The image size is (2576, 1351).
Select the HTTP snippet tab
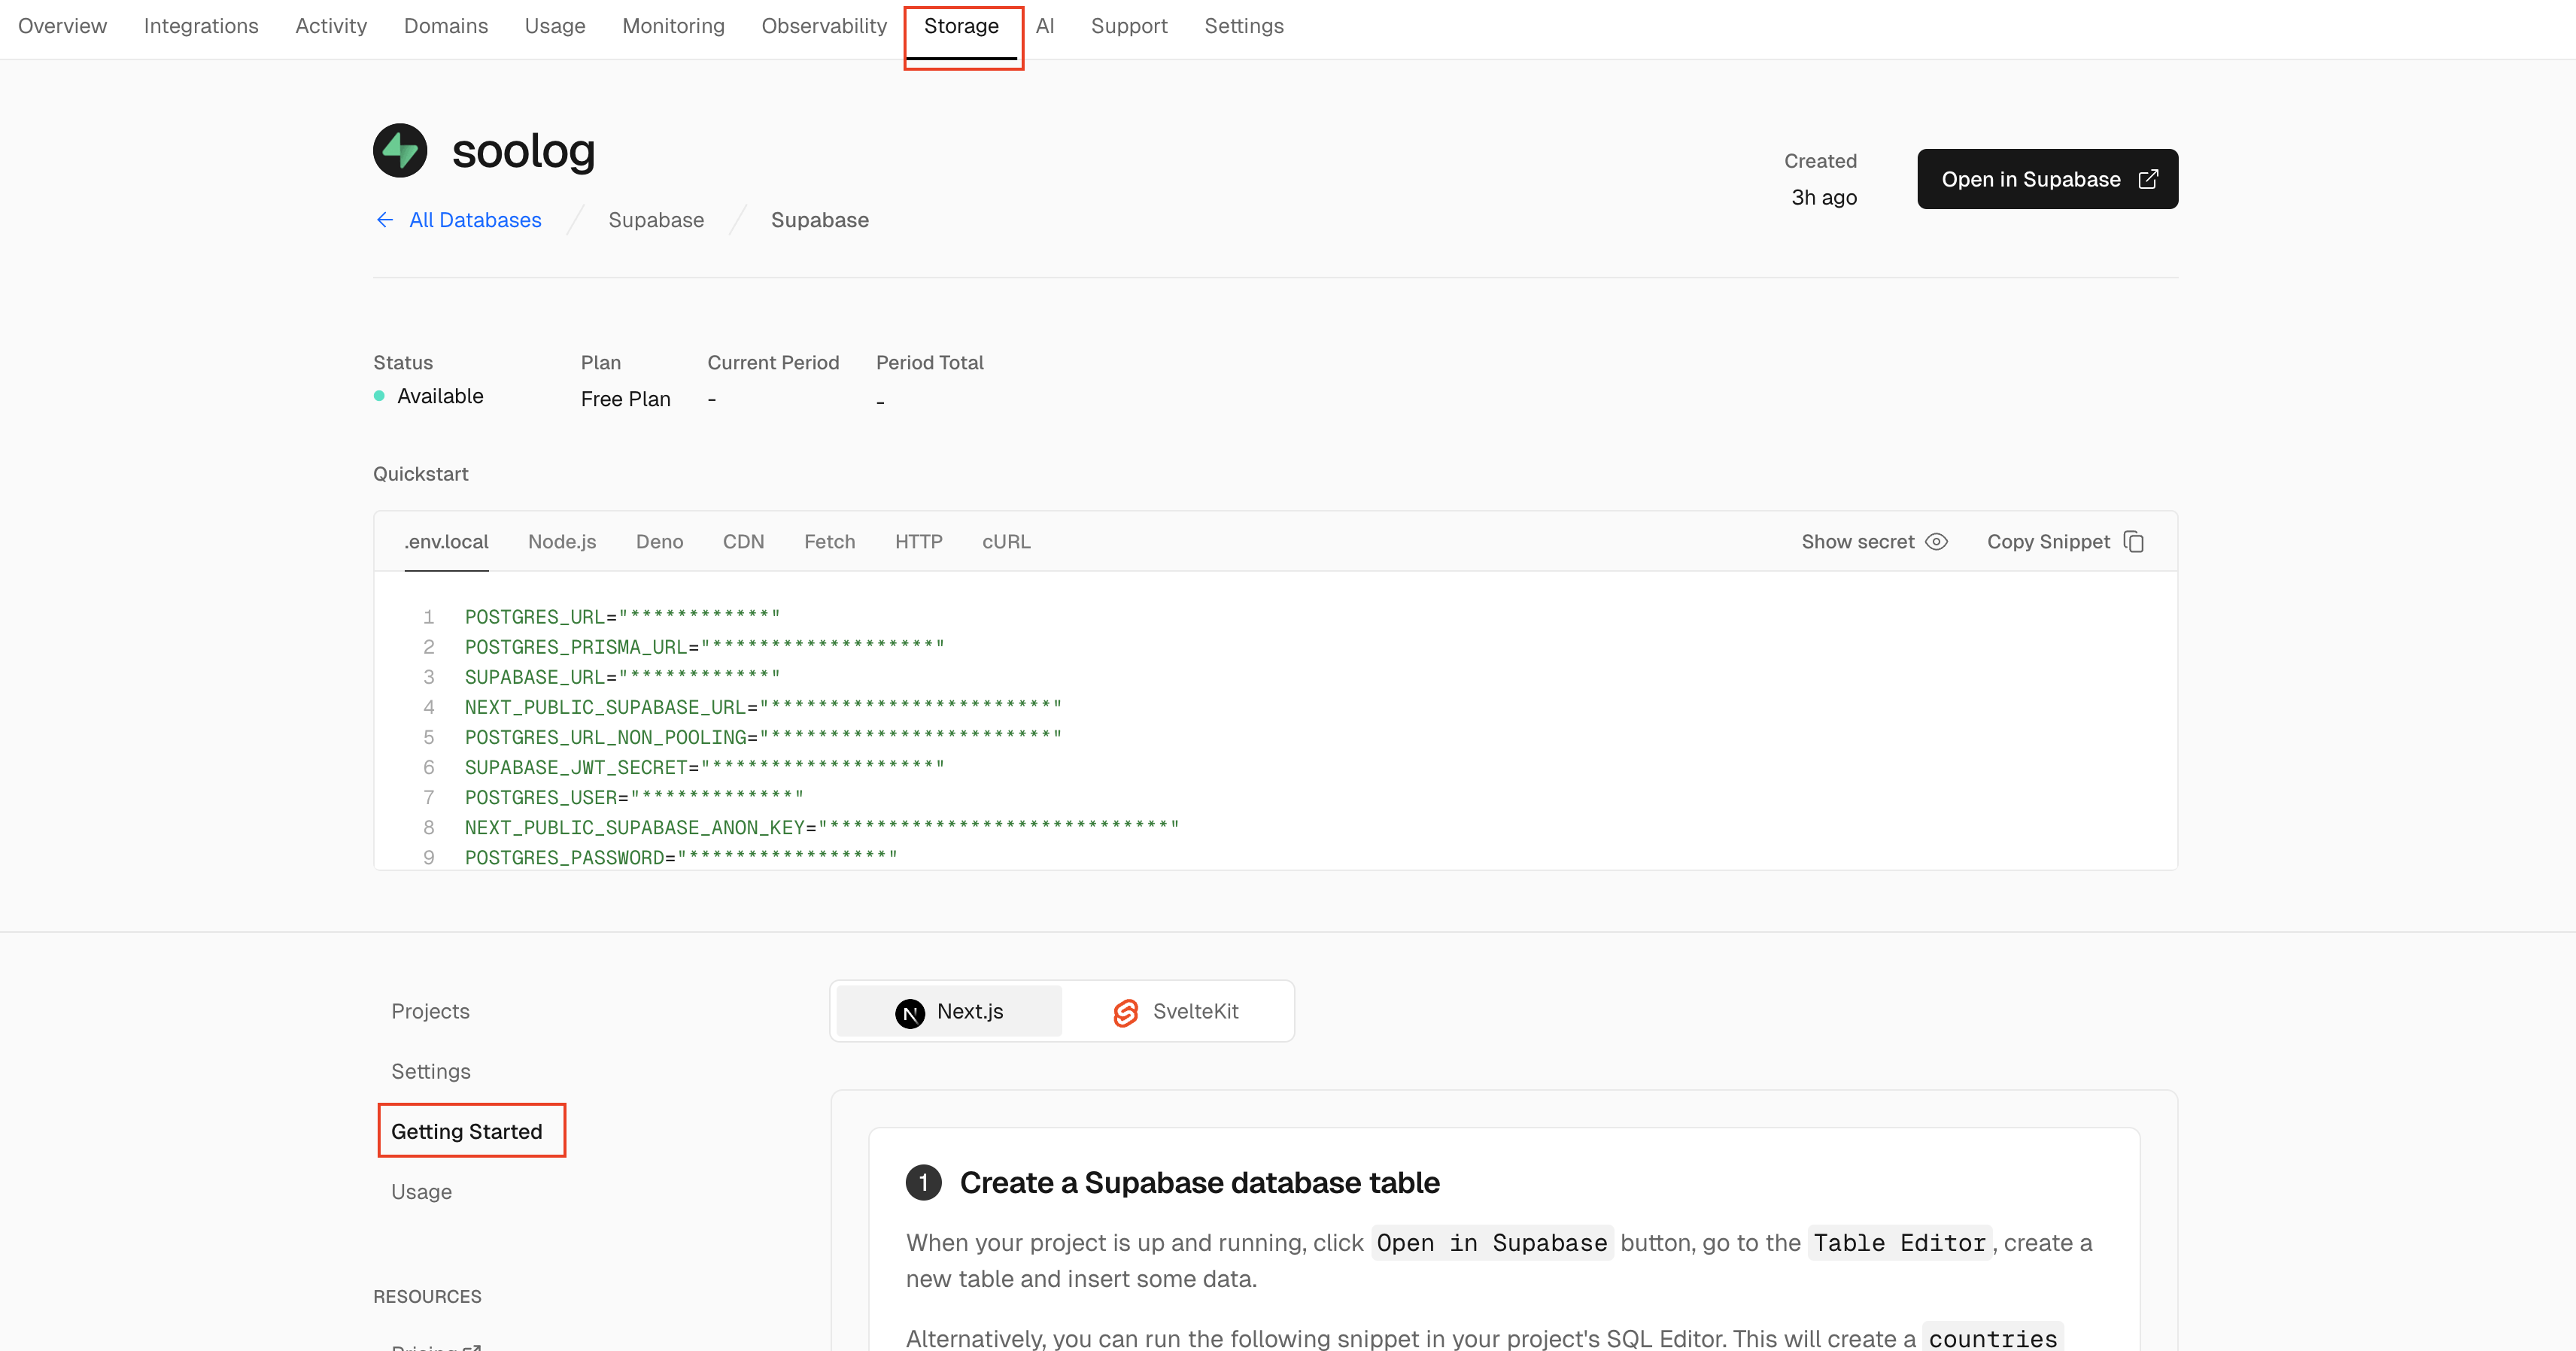(x=919, y=542)
